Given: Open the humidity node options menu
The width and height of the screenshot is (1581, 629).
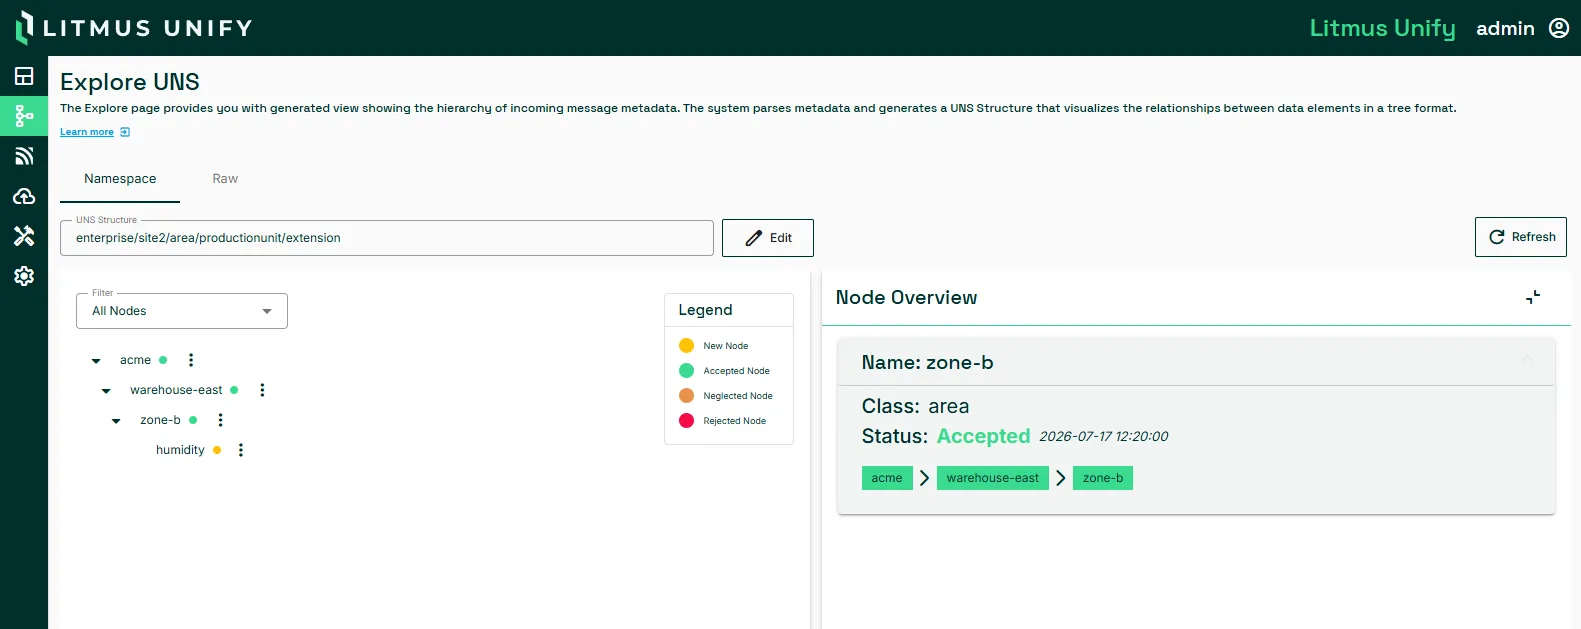Looking at the screenshot, I should (241, 450).
